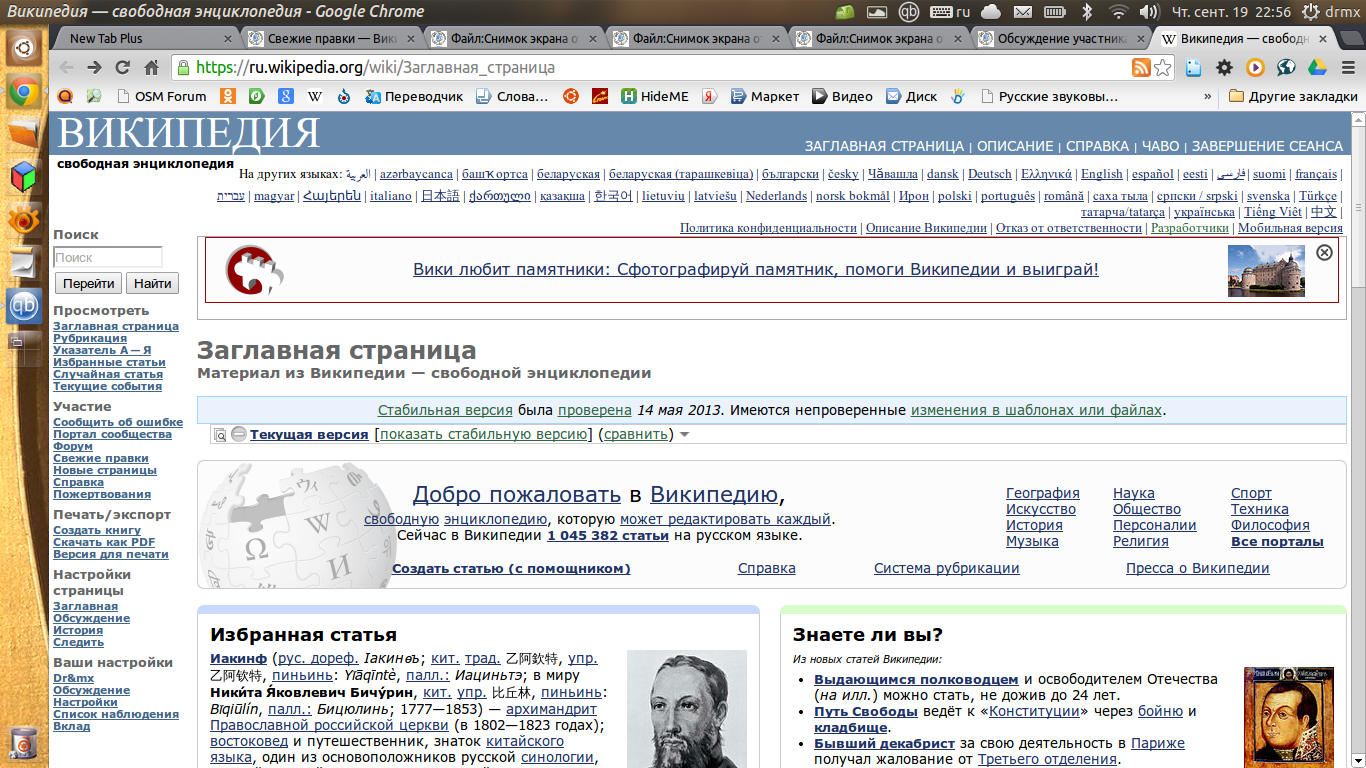The width and height of the screenshot is (1366, 768).
Task: Open Переводчик bookmark
Action: [x=415, y=97]
